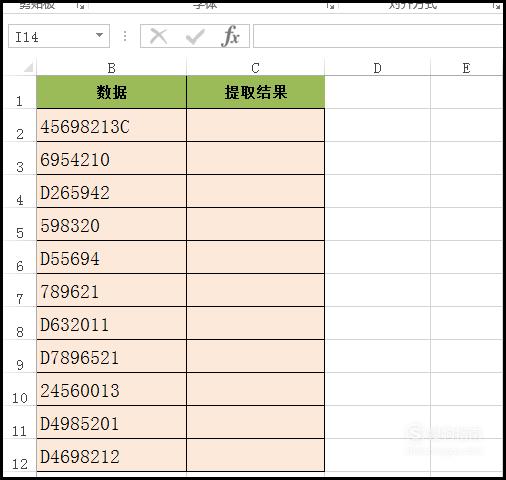Click the confirm checkmark icon in formula bar
Screen dimensions: 506x480
(195, 36)
